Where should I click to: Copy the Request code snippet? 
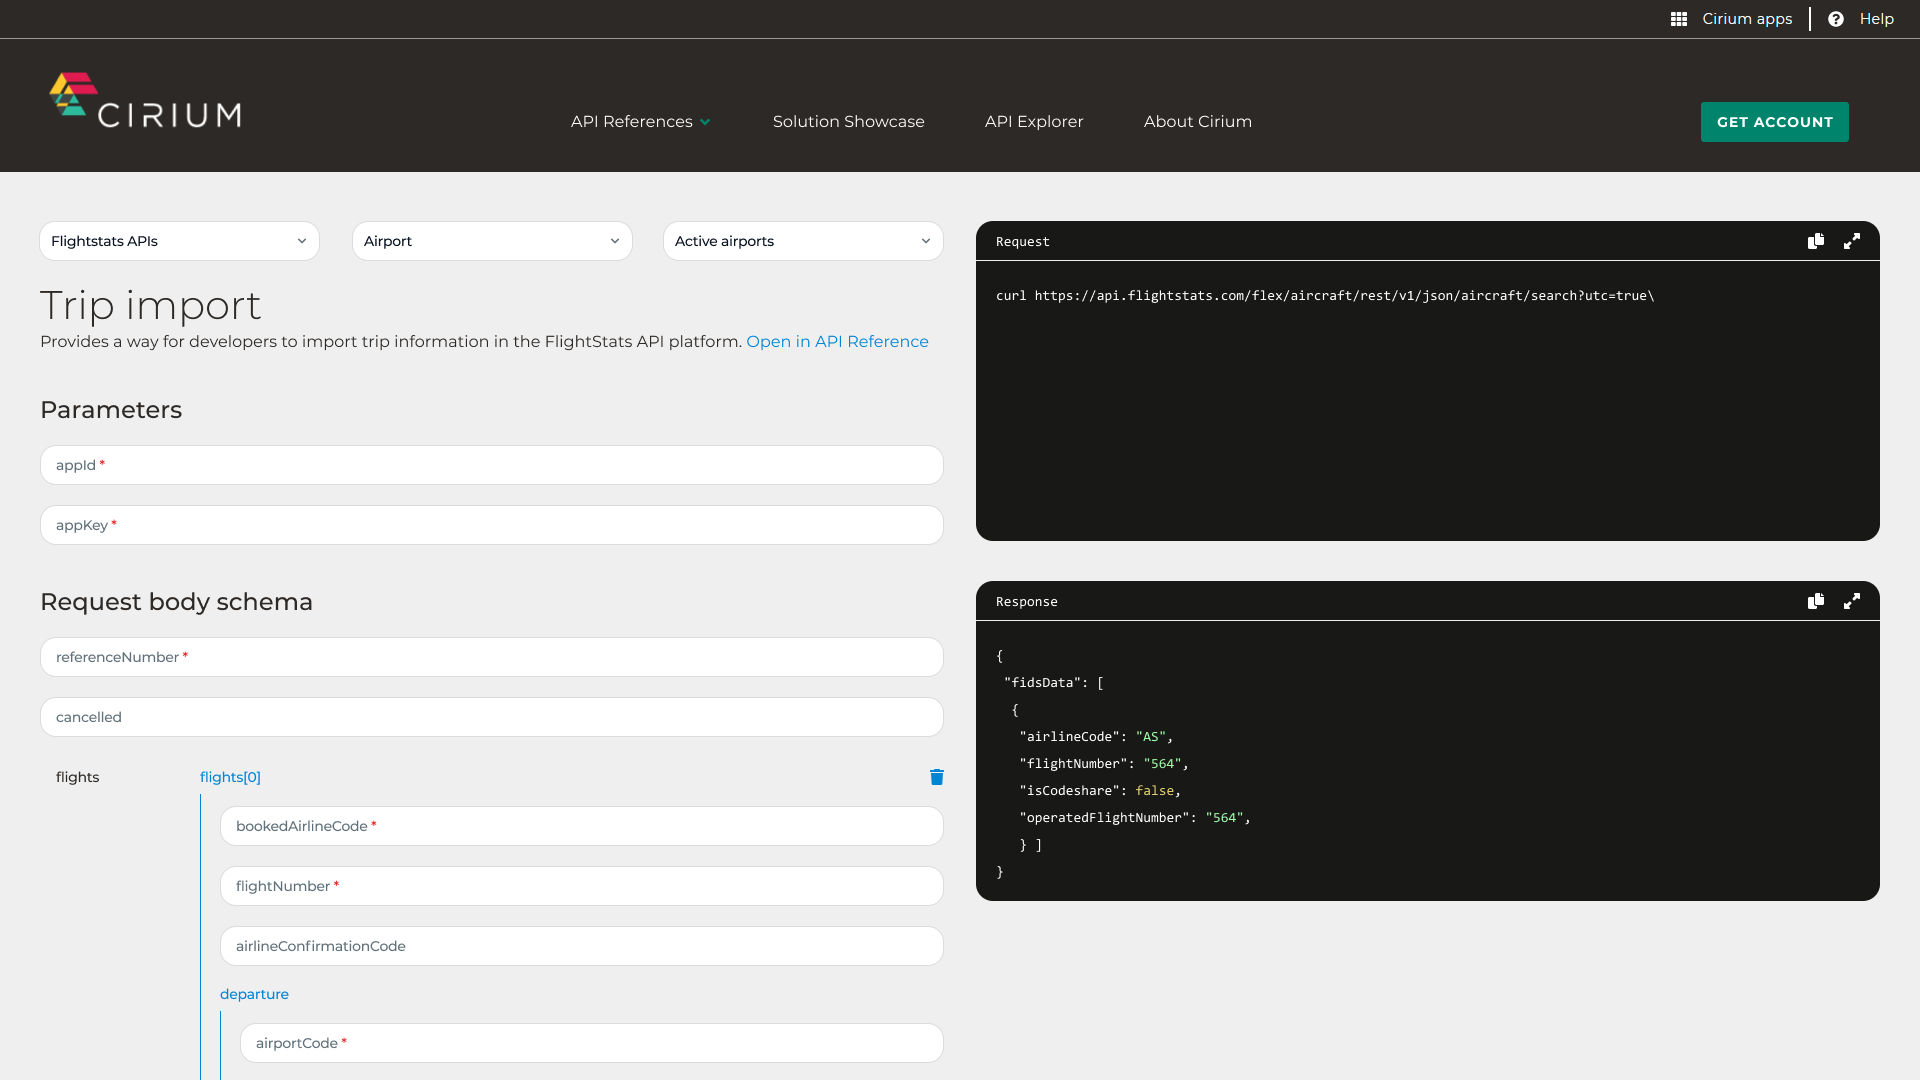[x=1816, y=241]
